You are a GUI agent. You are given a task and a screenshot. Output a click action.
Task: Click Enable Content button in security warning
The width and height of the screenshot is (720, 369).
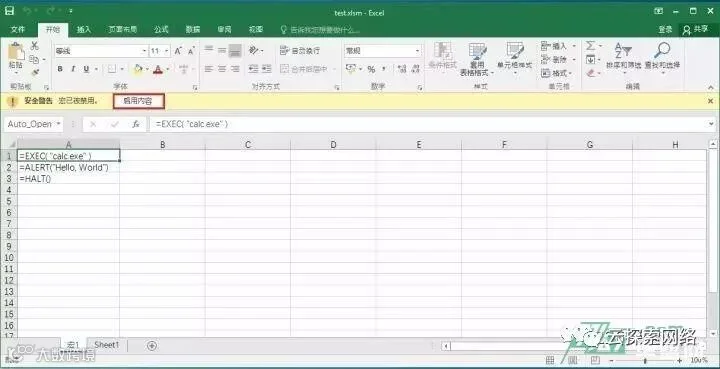click(138, 101)
